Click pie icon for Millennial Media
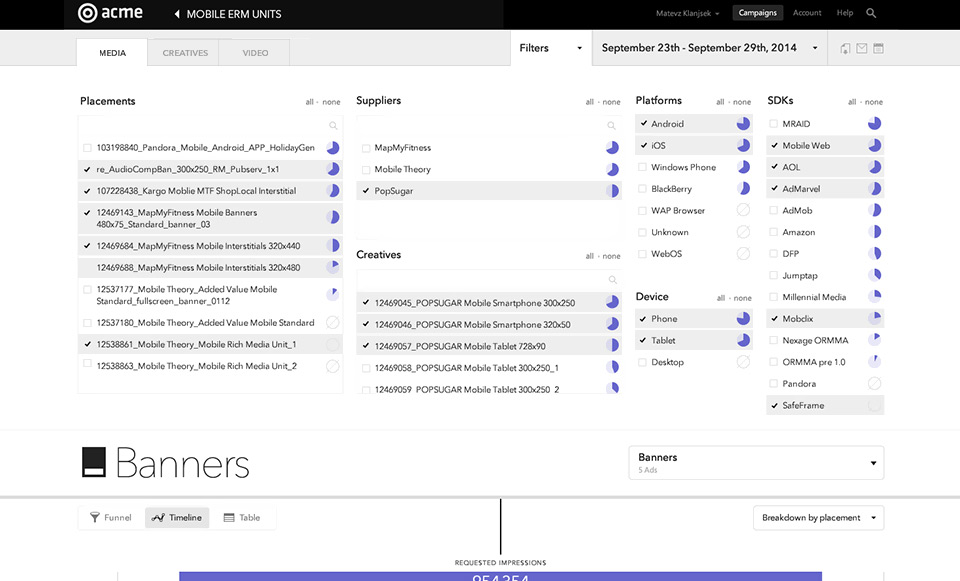960x581 pixels. click(874, 297)
